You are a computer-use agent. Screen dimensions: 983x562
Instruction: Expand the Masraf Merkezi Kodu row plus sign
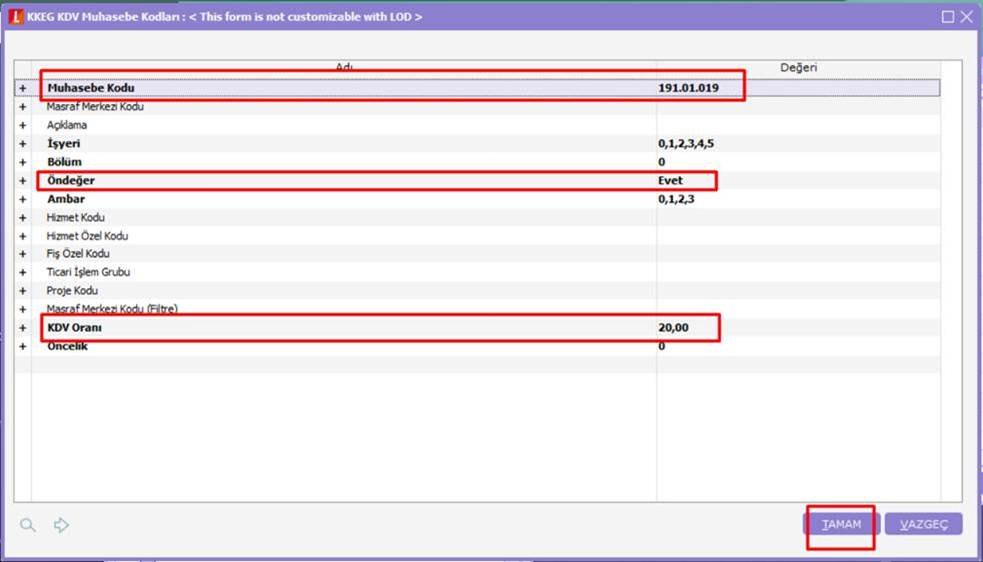(x=23, y=107)
